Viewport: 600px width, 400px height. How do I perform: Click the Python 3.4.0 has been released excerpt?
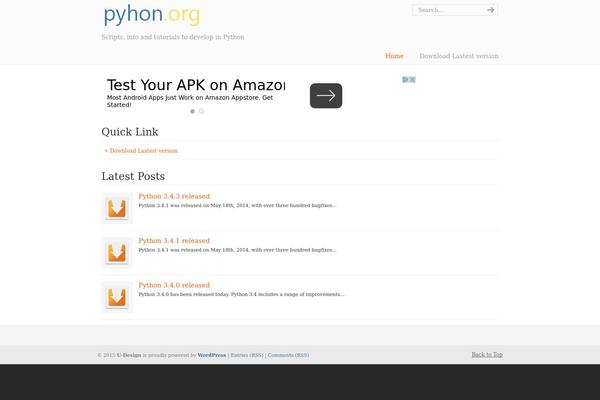tap(241, 294)
